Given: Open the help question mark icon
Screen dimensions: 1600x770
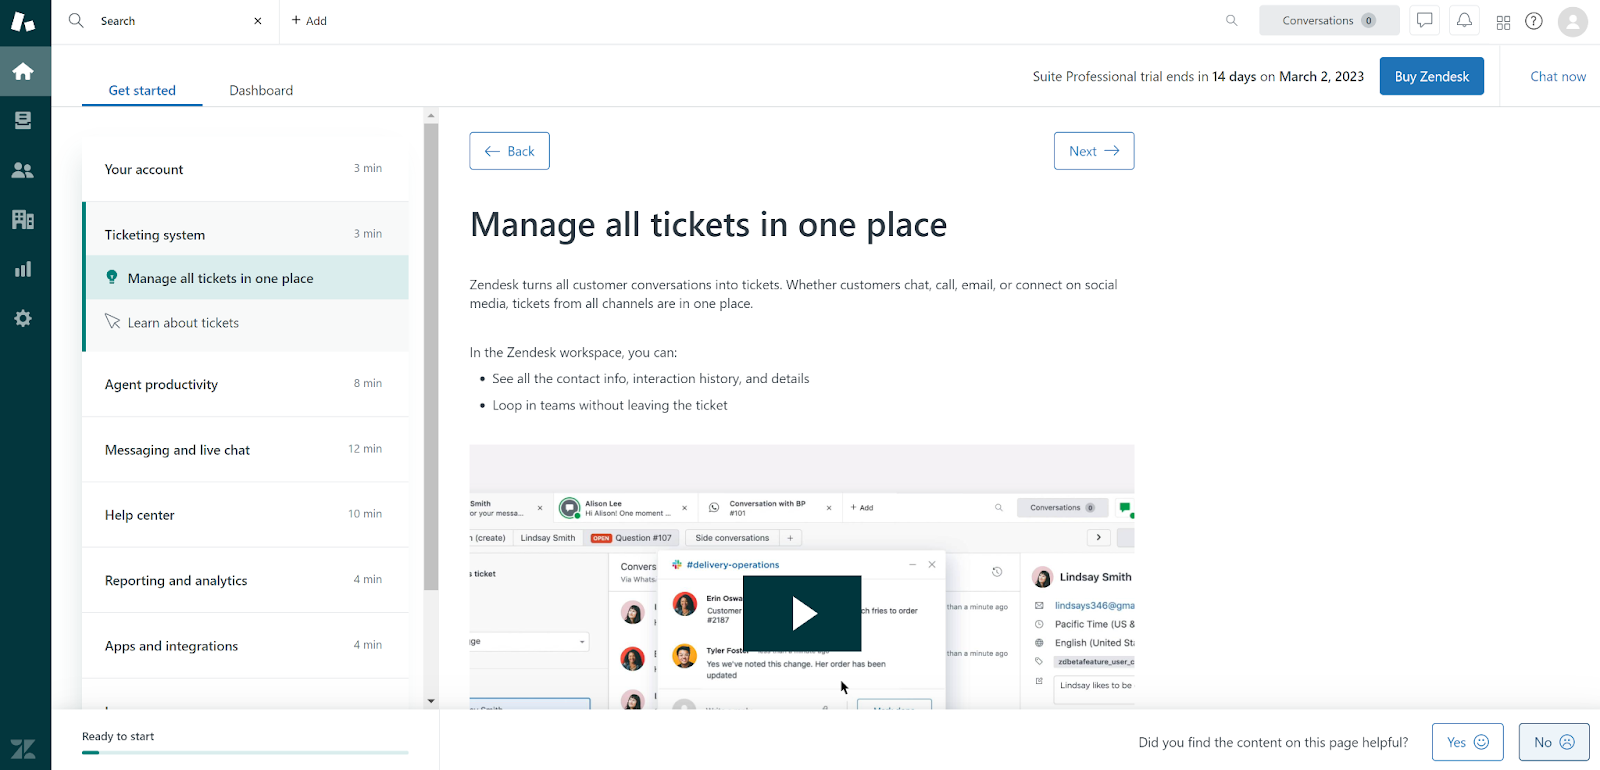Looking at the screenshot, I should coord(1533,21).
